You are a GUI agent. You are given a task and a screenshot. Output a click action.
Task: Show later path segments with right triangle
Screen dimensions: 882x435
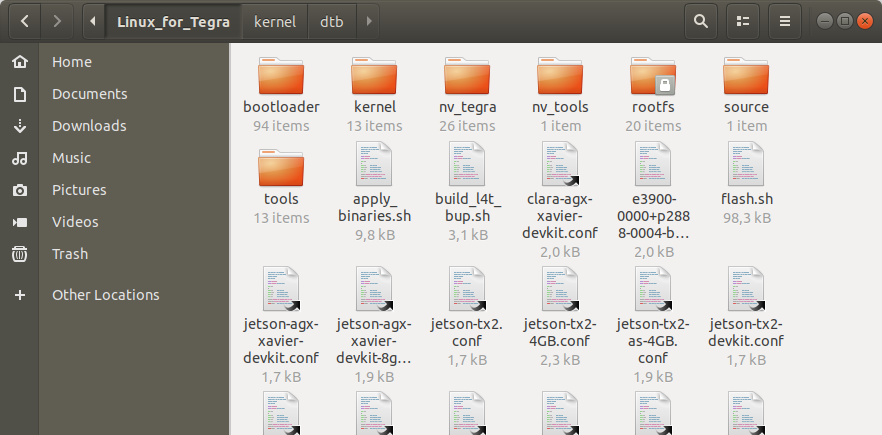click(x=368, y=21)
